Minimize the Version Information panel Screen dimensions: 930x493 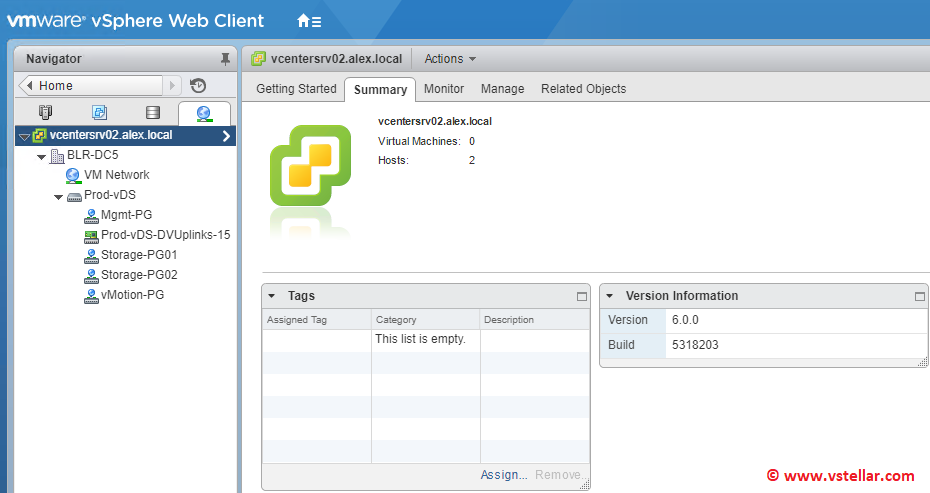point(919,297)
